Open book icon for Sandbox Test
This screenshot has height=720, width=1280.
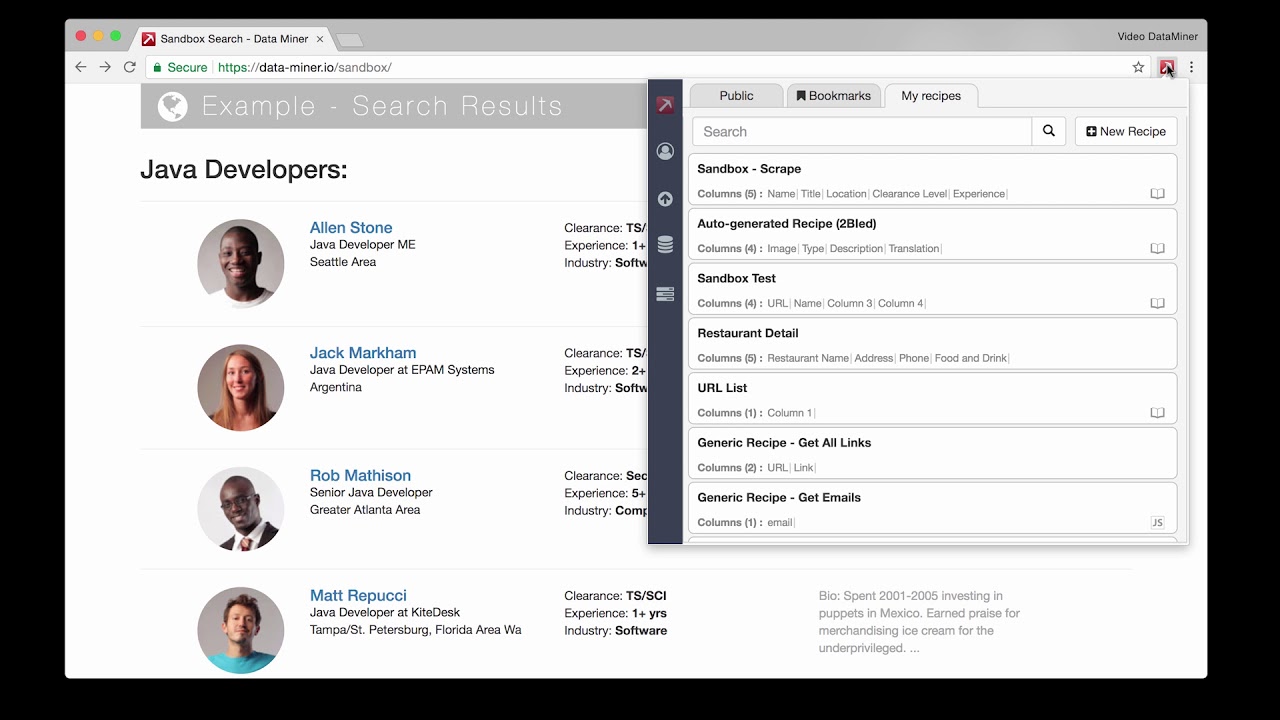tap(1157, 303)
